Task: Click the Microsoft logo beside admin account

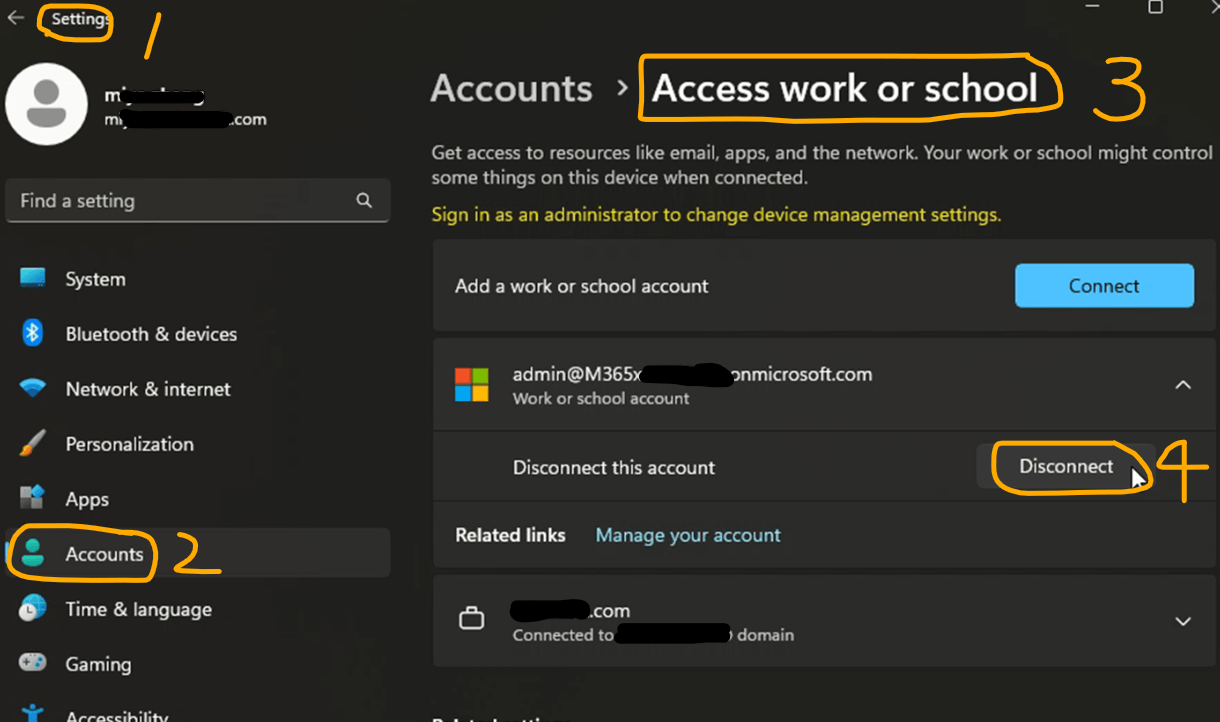Action: click(472, 385)
